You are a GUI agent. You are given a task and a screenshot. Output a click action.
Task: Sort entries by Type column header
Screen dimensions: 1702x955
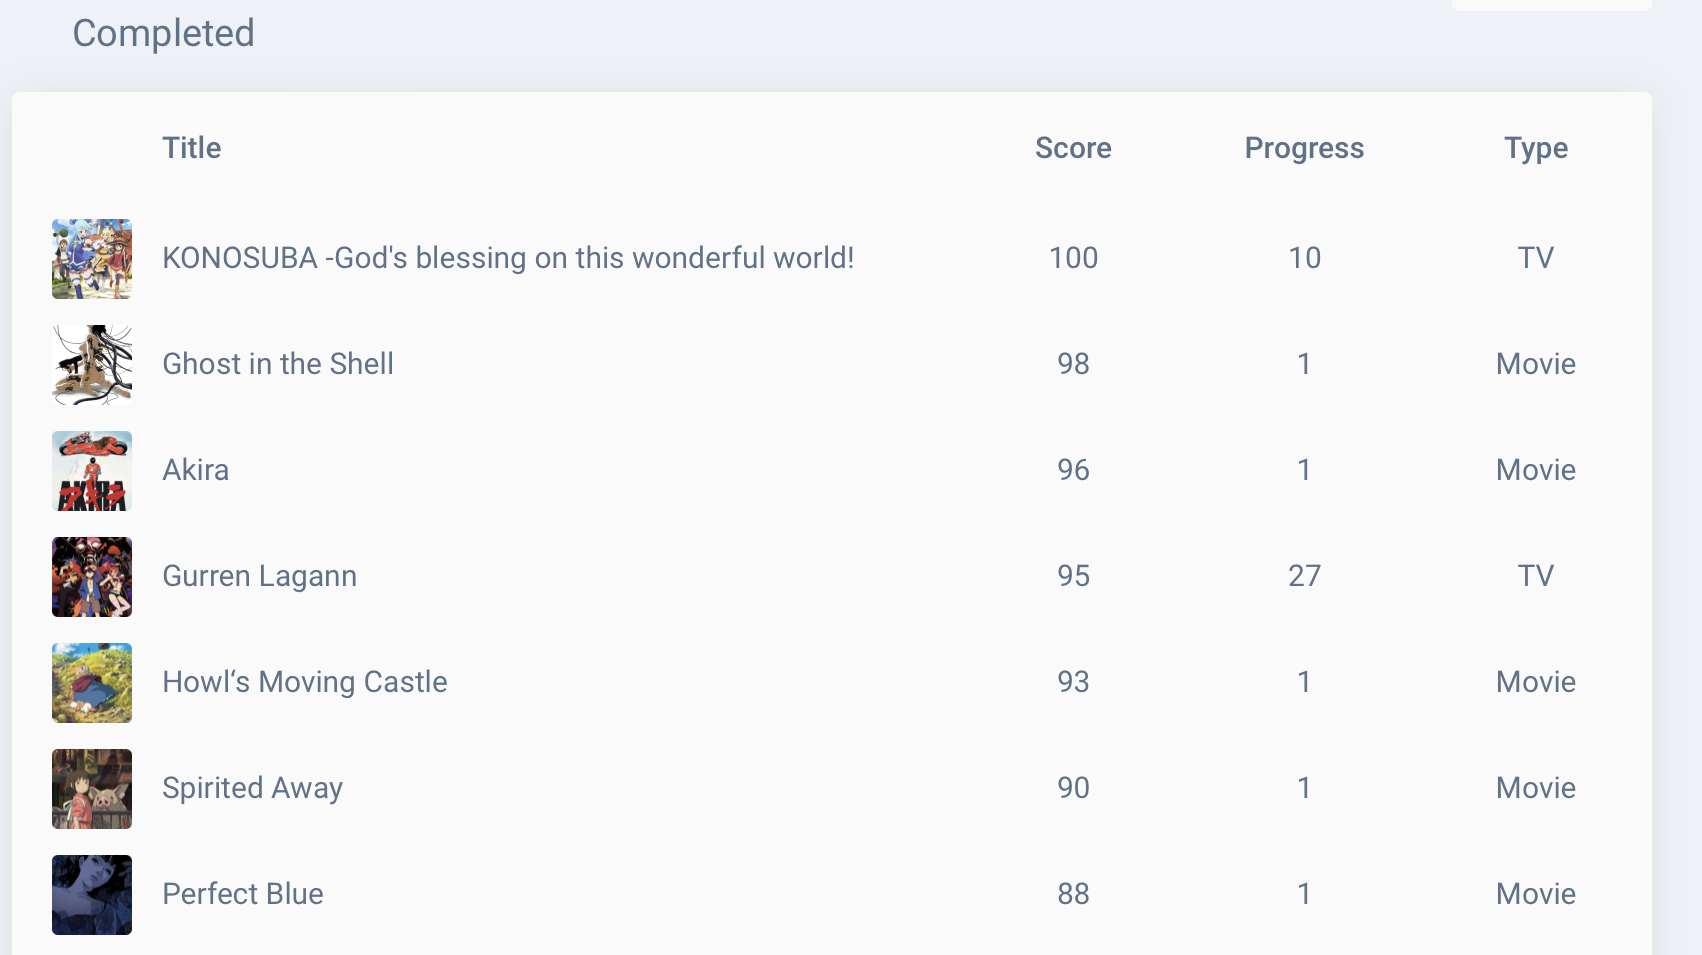pyautogui.click(x=1536, y=148)
